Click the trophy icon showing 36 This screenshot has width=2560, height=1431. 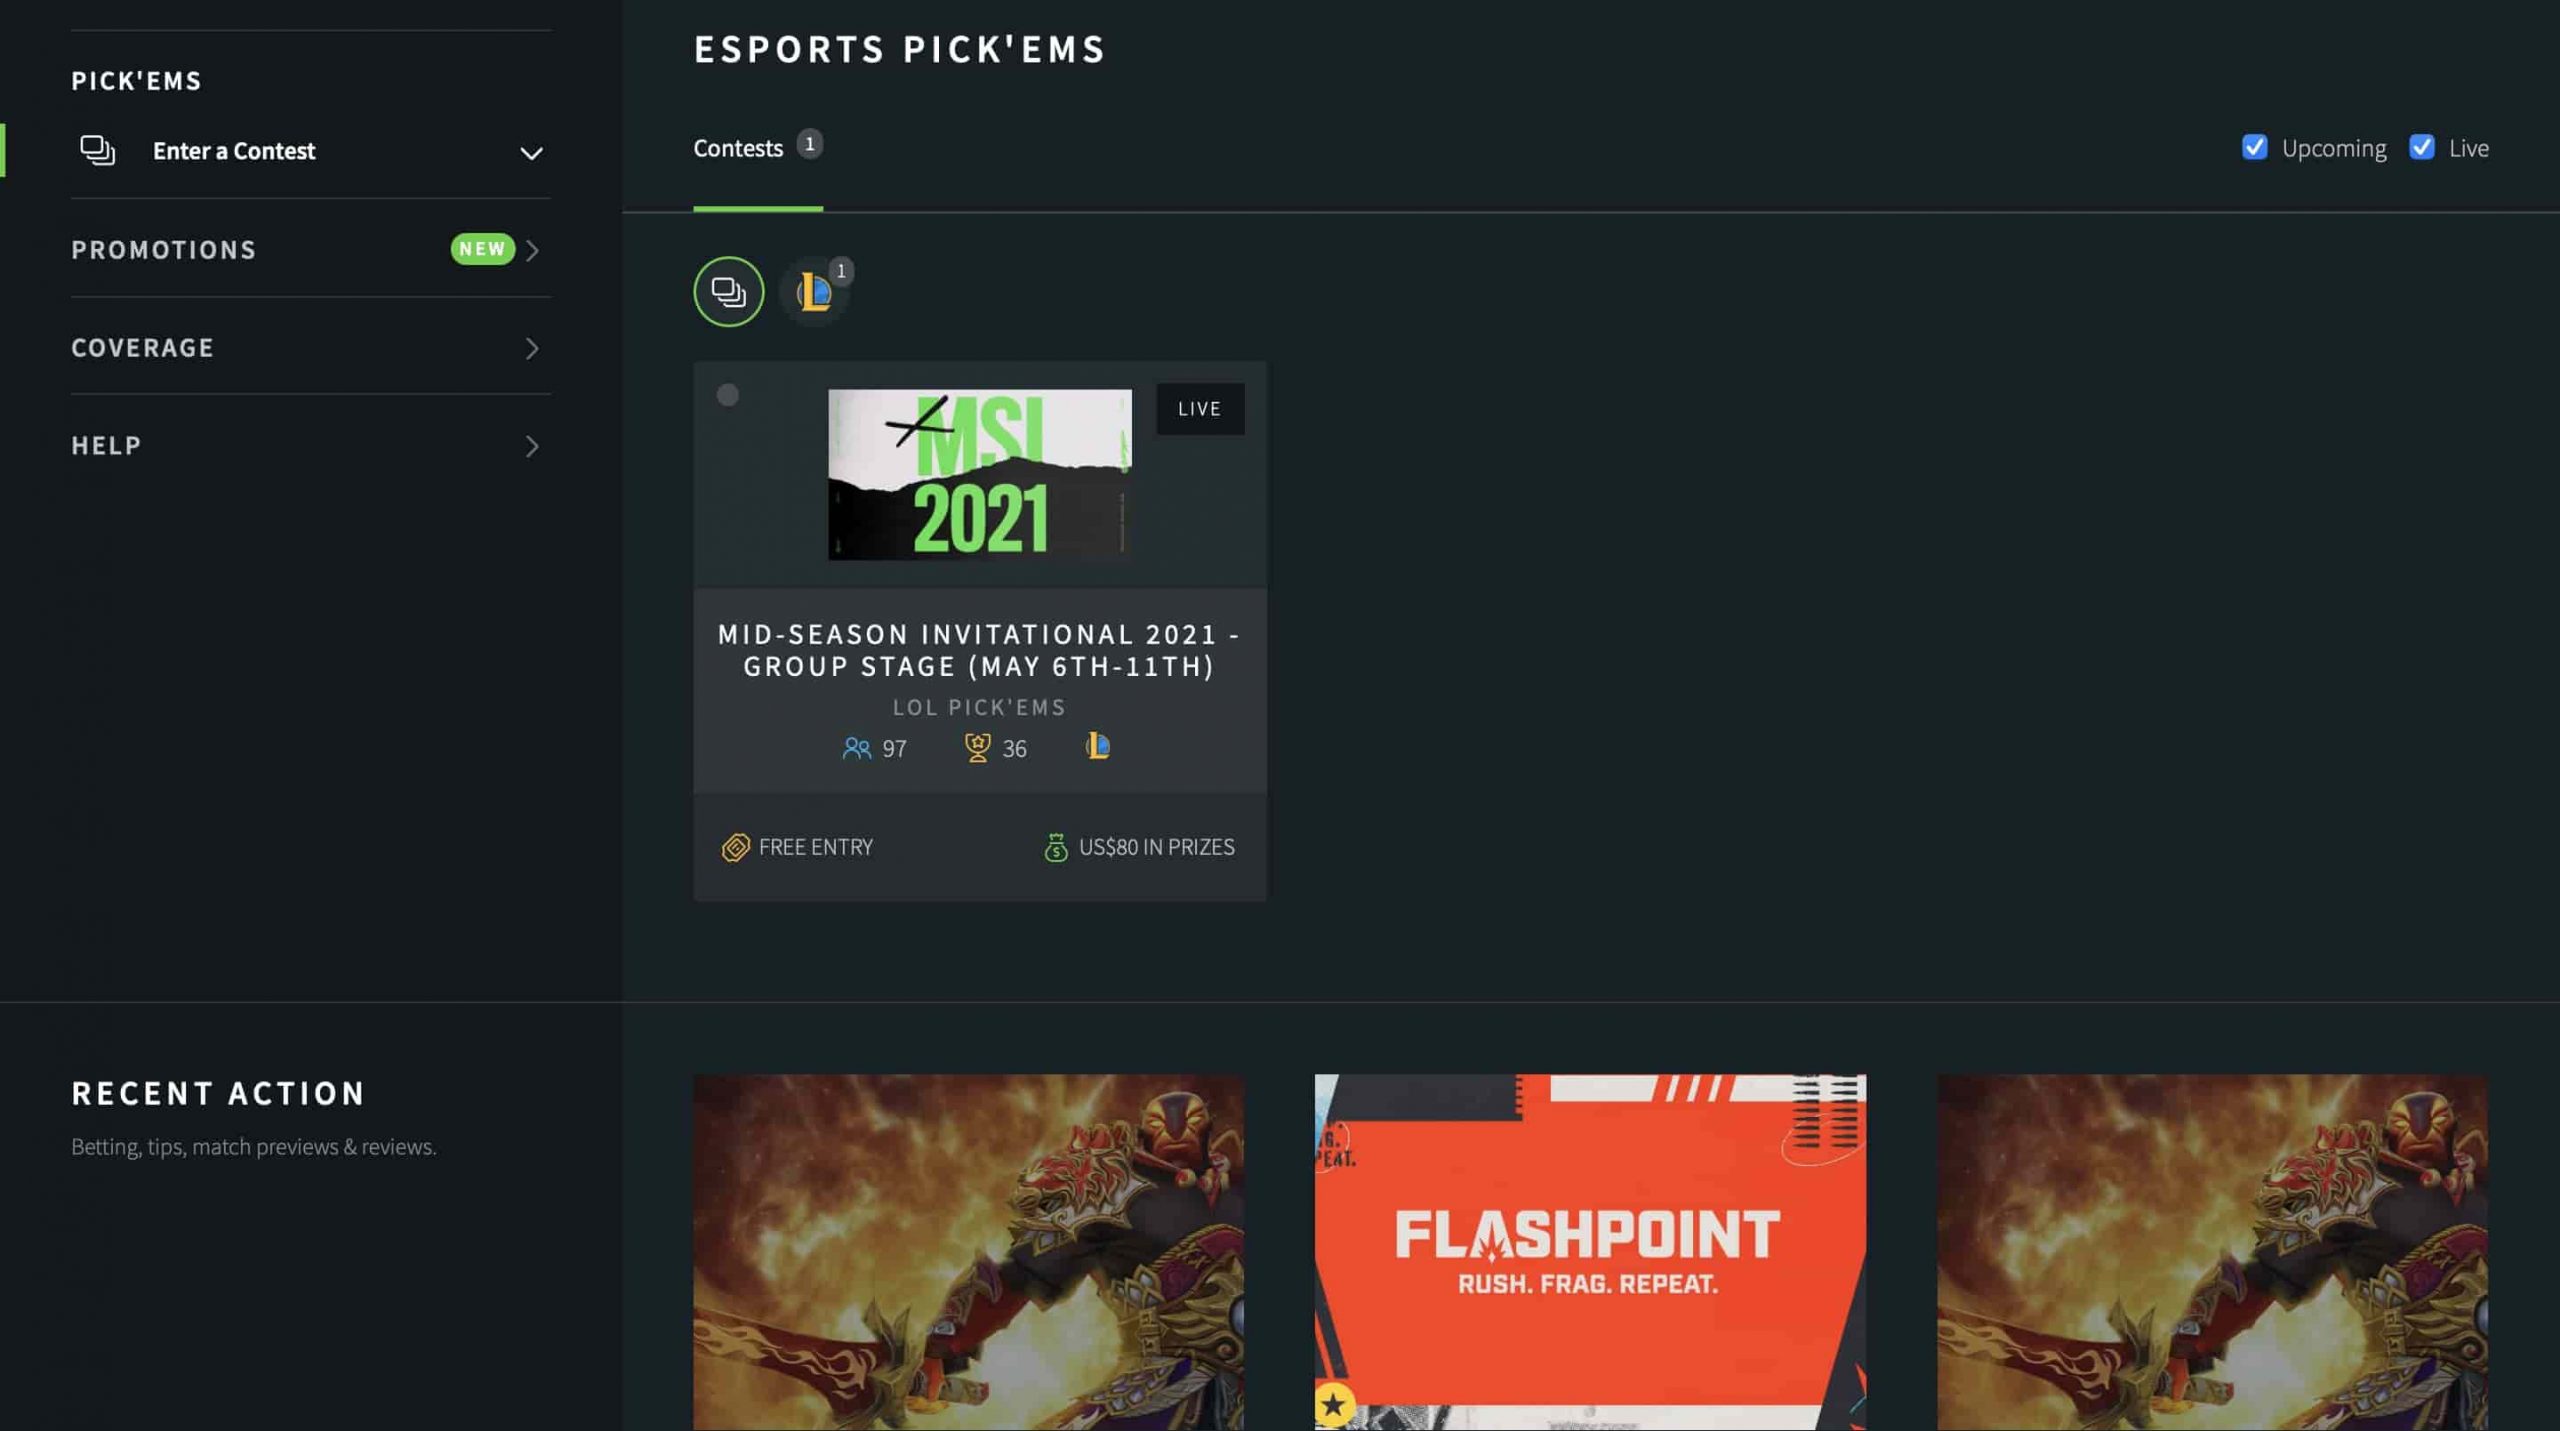977,747
